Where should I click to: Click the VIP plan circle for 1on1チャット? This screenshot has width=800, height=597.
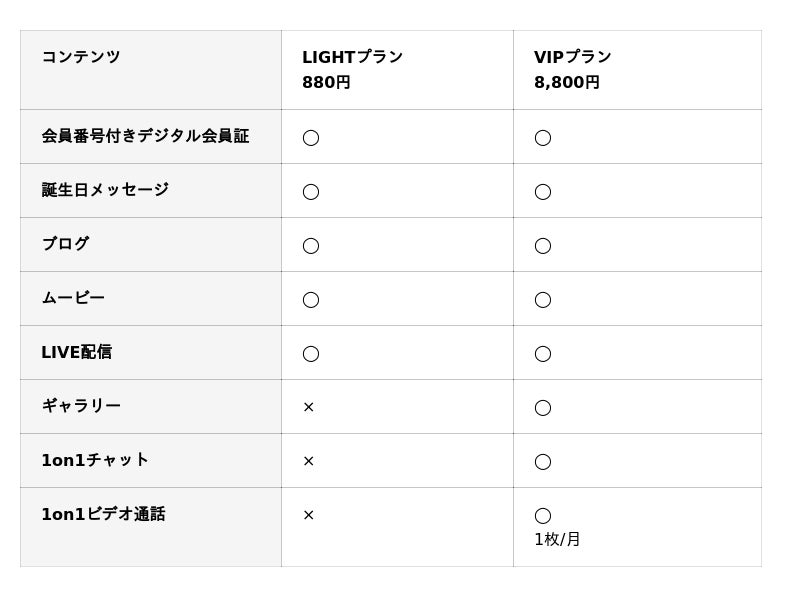click(543, 461)
